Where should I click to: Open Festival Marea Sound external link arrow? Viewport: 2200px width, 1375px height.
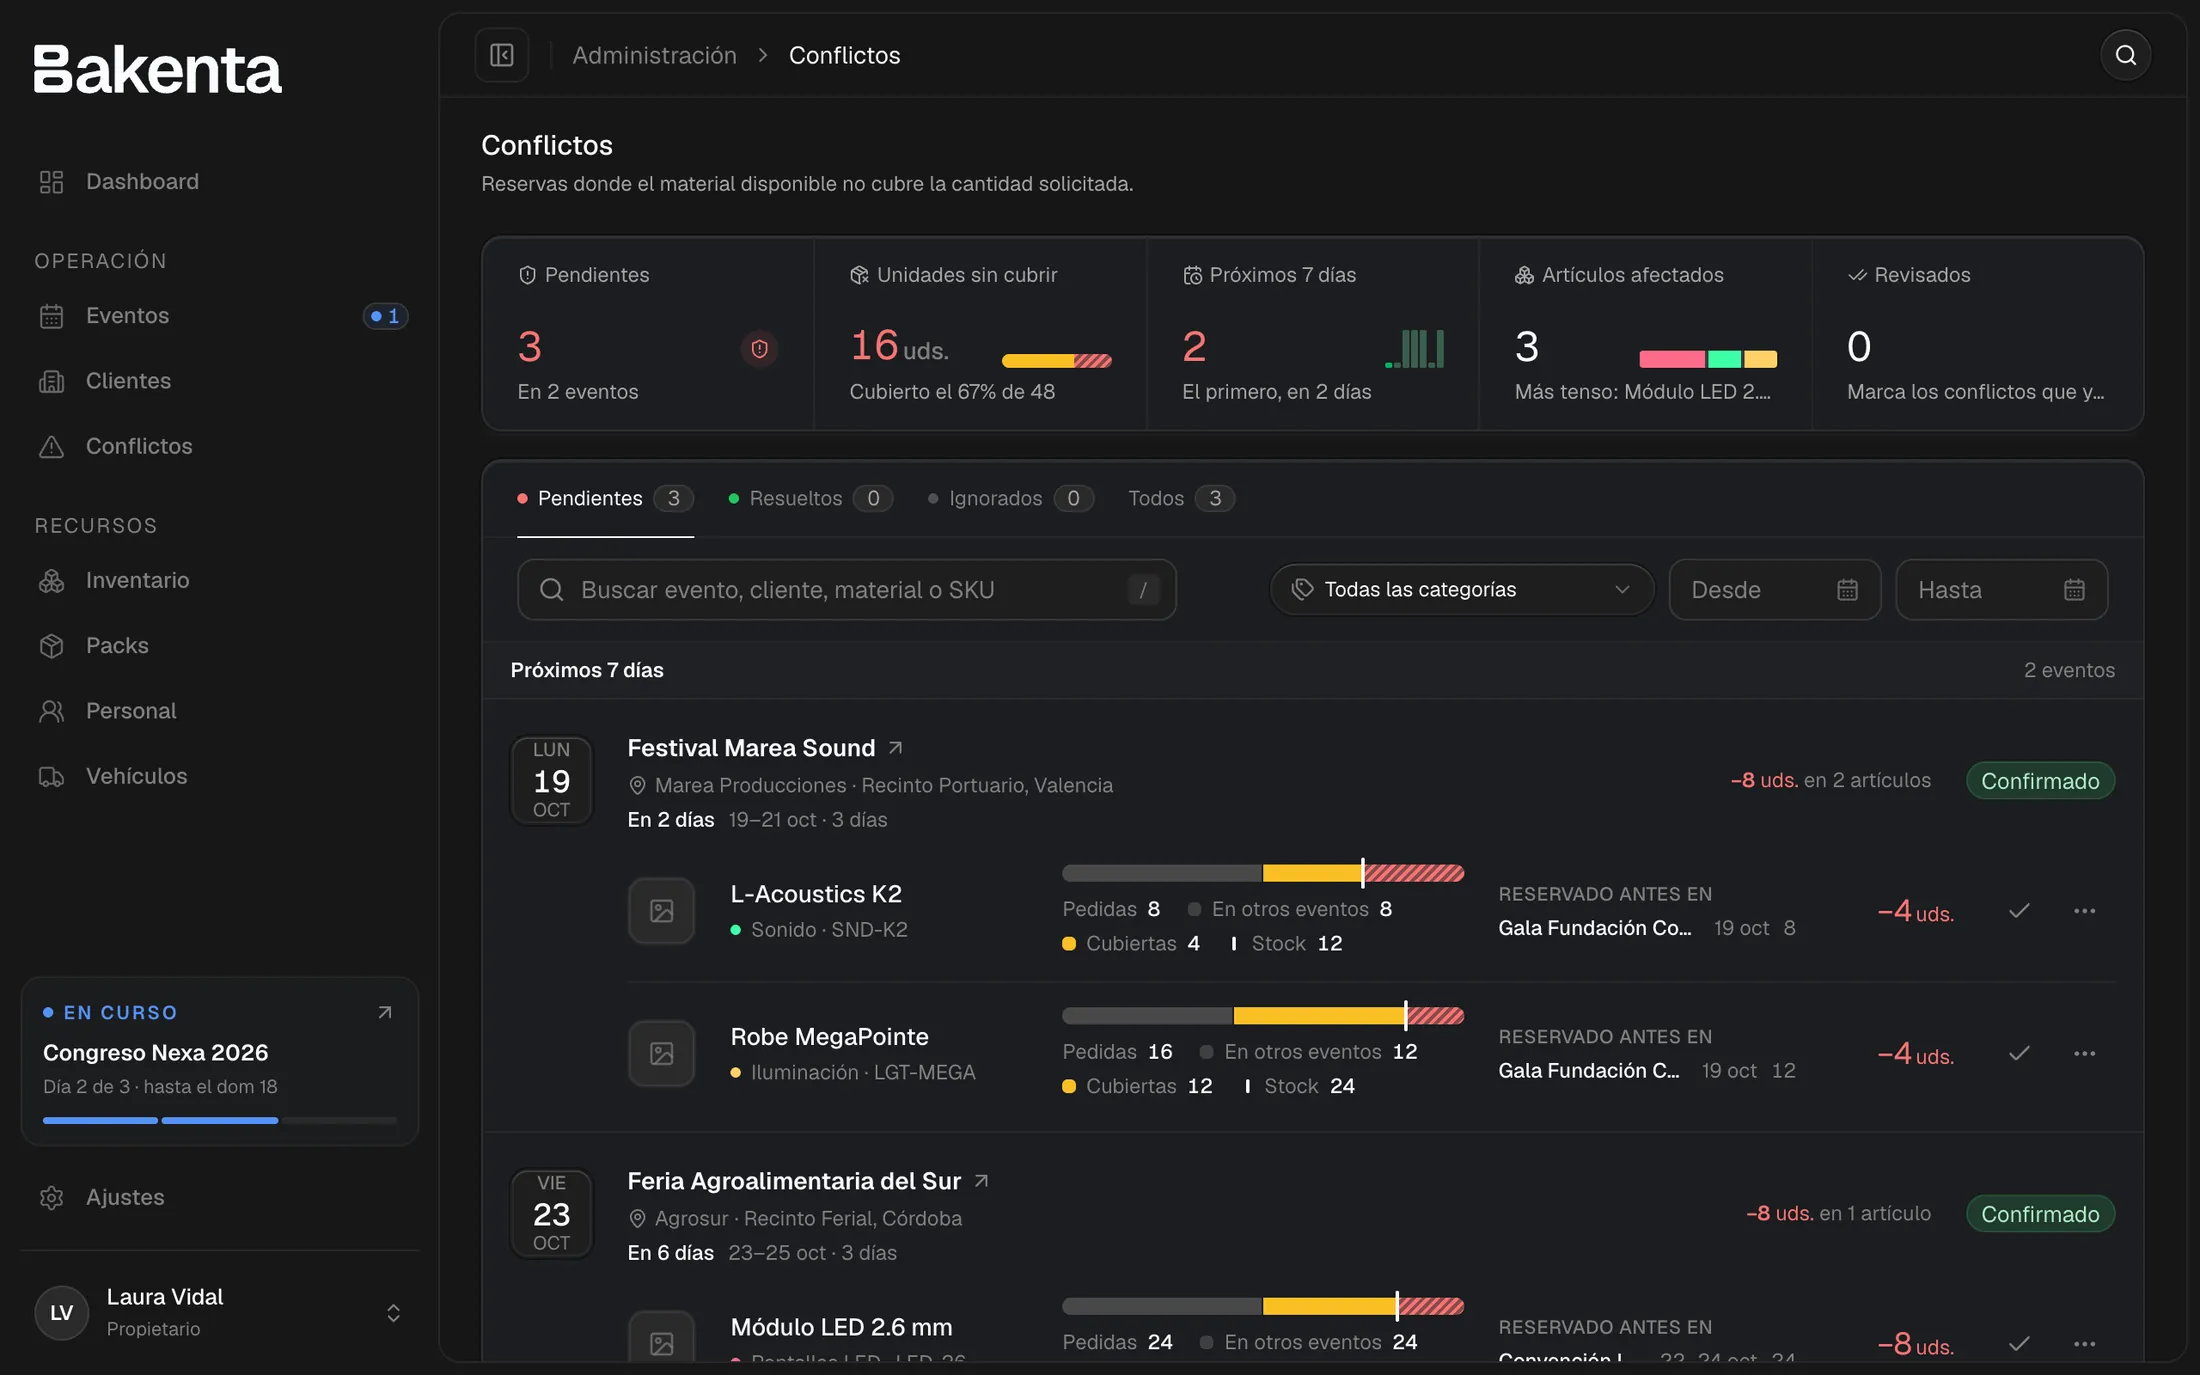[896, 748]
